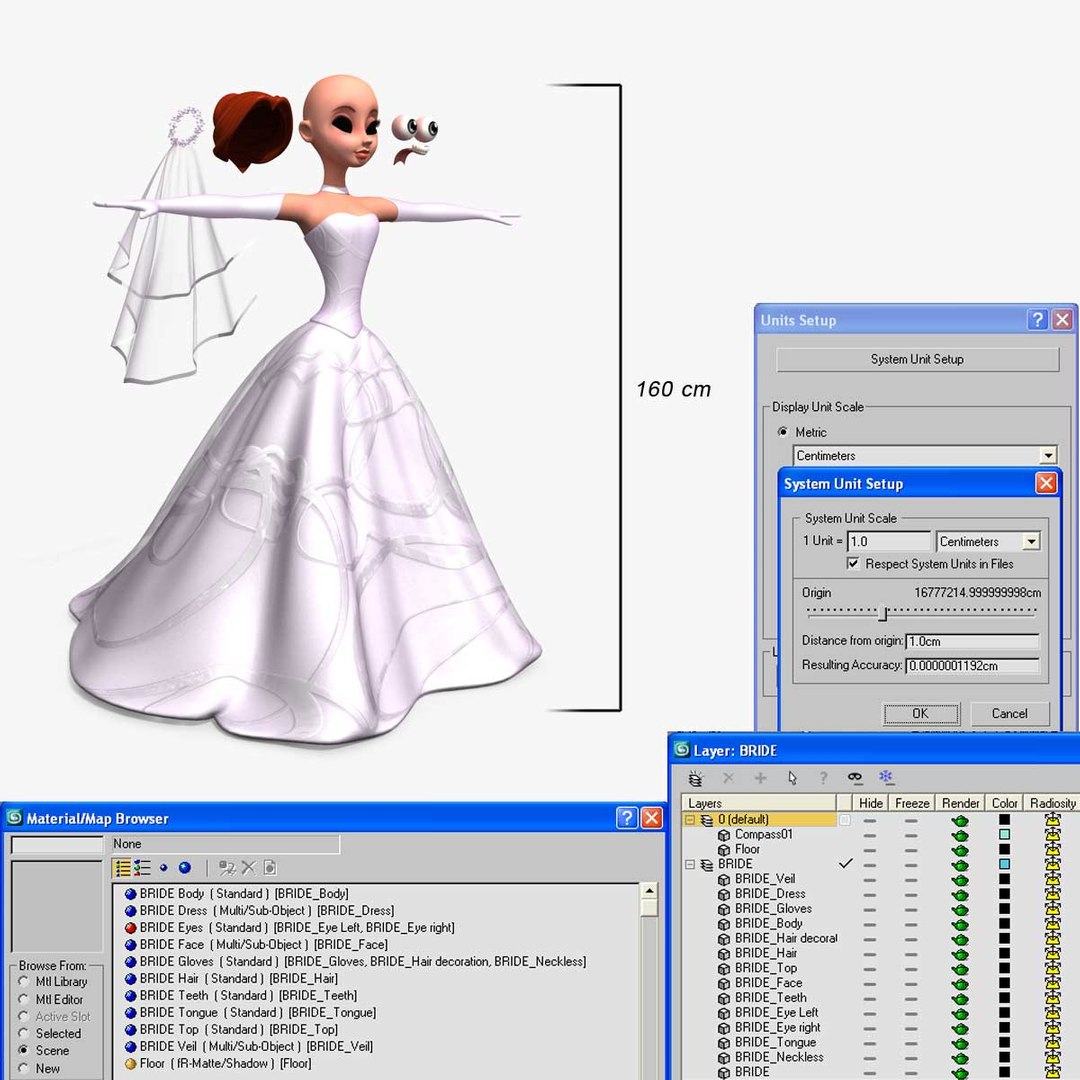Image resolution: width=1080 pixels, height=1080 pixels.
Task: Select BRIDE_Eye Left in layer list
Action: coord(776,1012)
